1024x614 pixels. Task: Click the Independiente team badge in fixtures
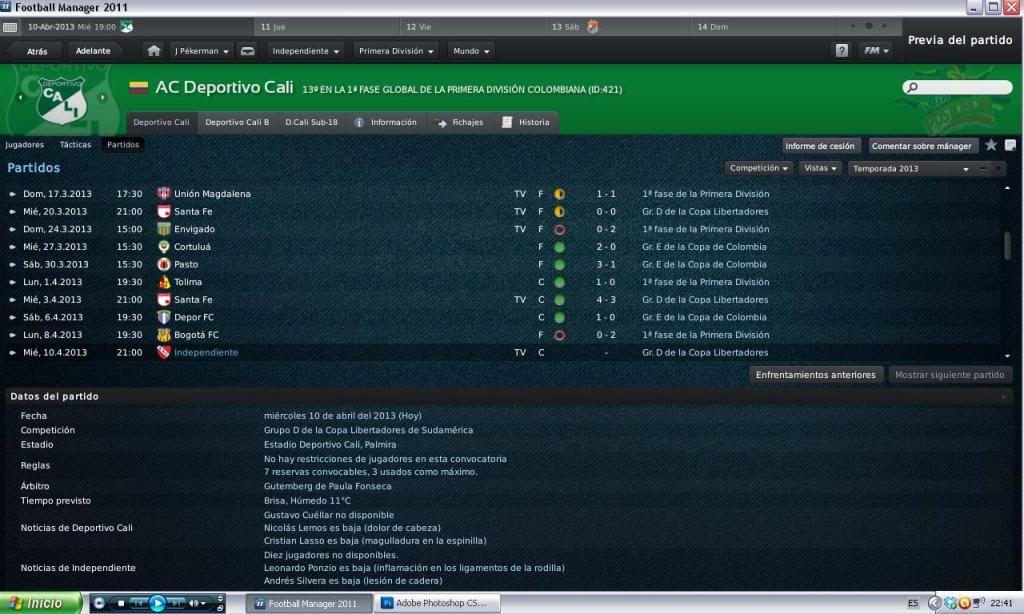pyautogui.click(x=163, y=352)
